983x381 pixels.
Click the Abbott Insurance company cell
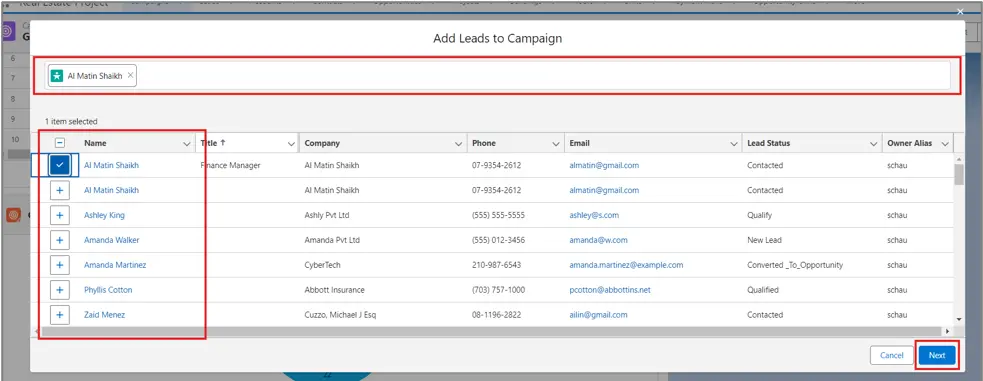point(334,290)
